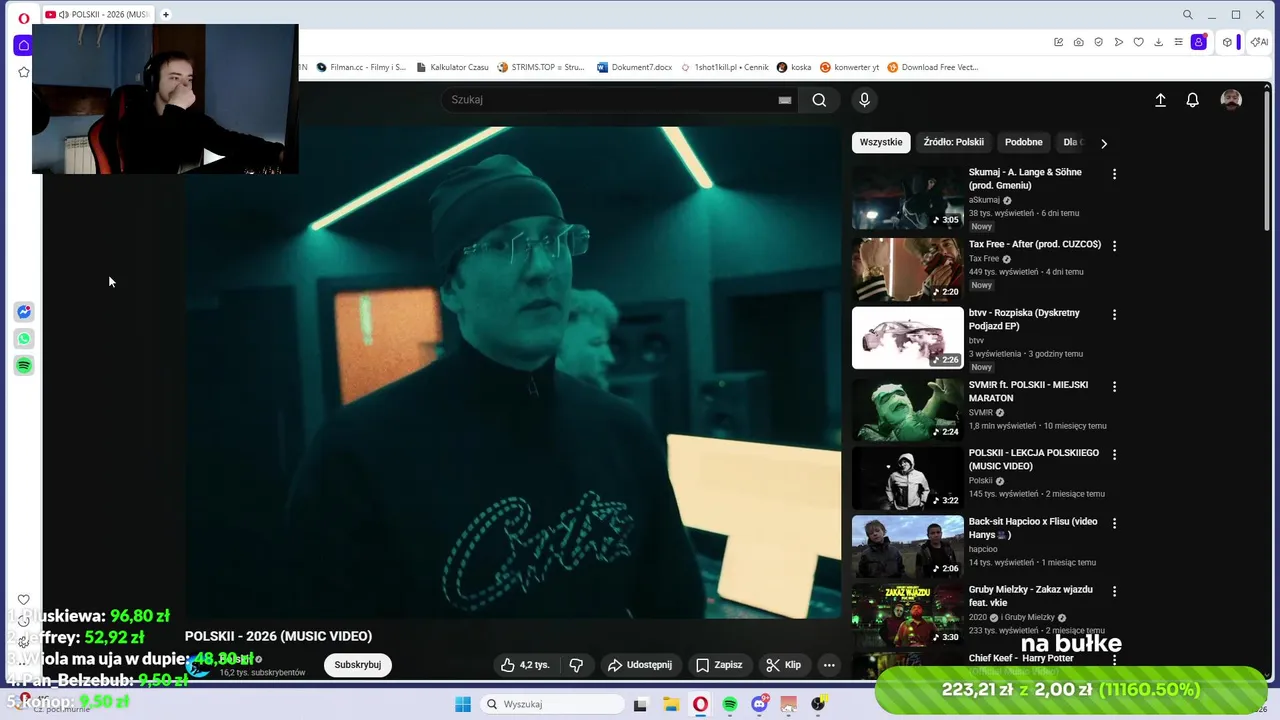The width and height of the screenshot is (1280, 720).
Task: Like the video, 4,2 tys.
Action: [526, 665]
